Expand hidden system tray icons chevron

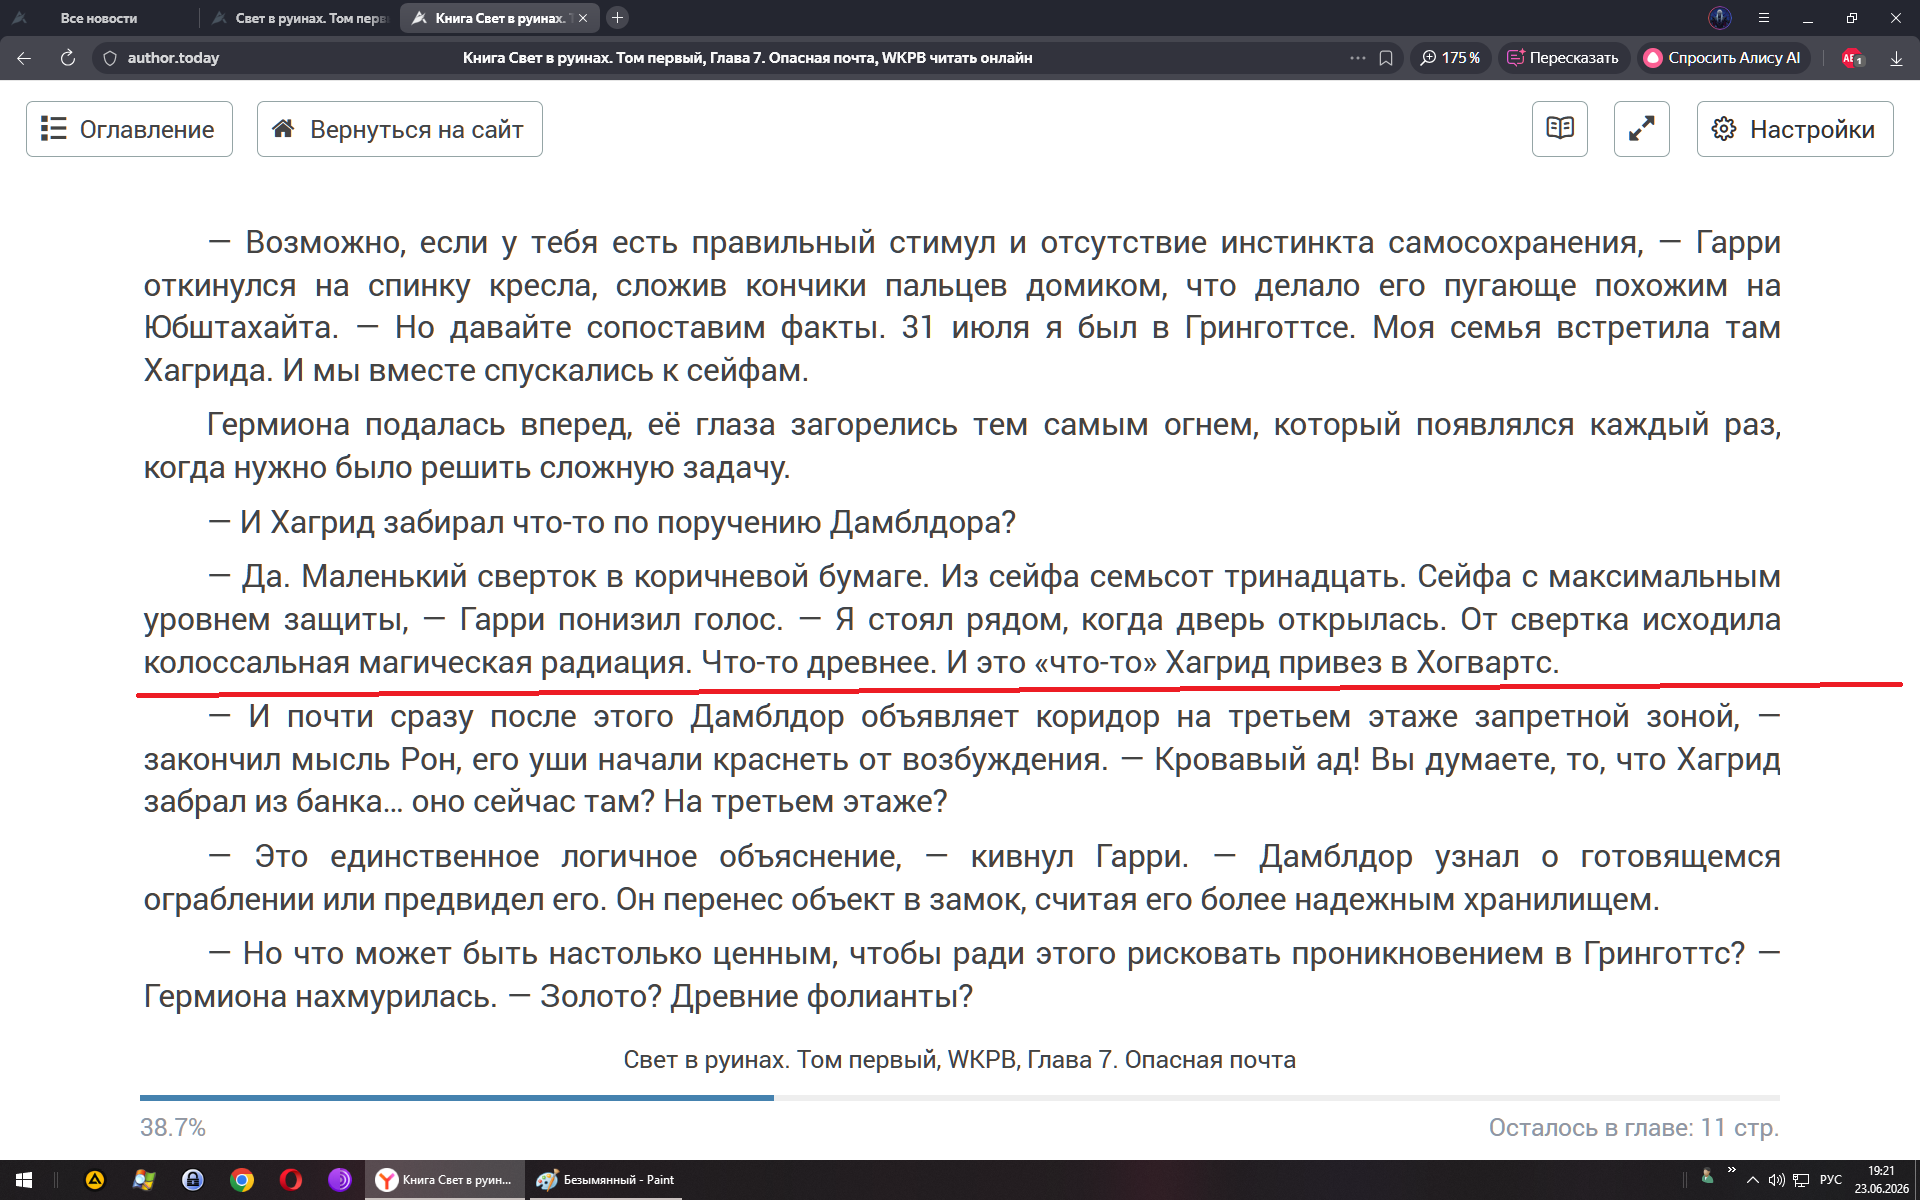tap(1752, 1180)
